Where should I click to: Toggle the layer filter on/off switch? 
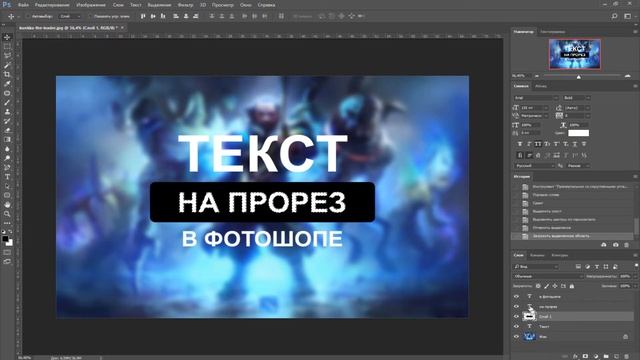636,265
